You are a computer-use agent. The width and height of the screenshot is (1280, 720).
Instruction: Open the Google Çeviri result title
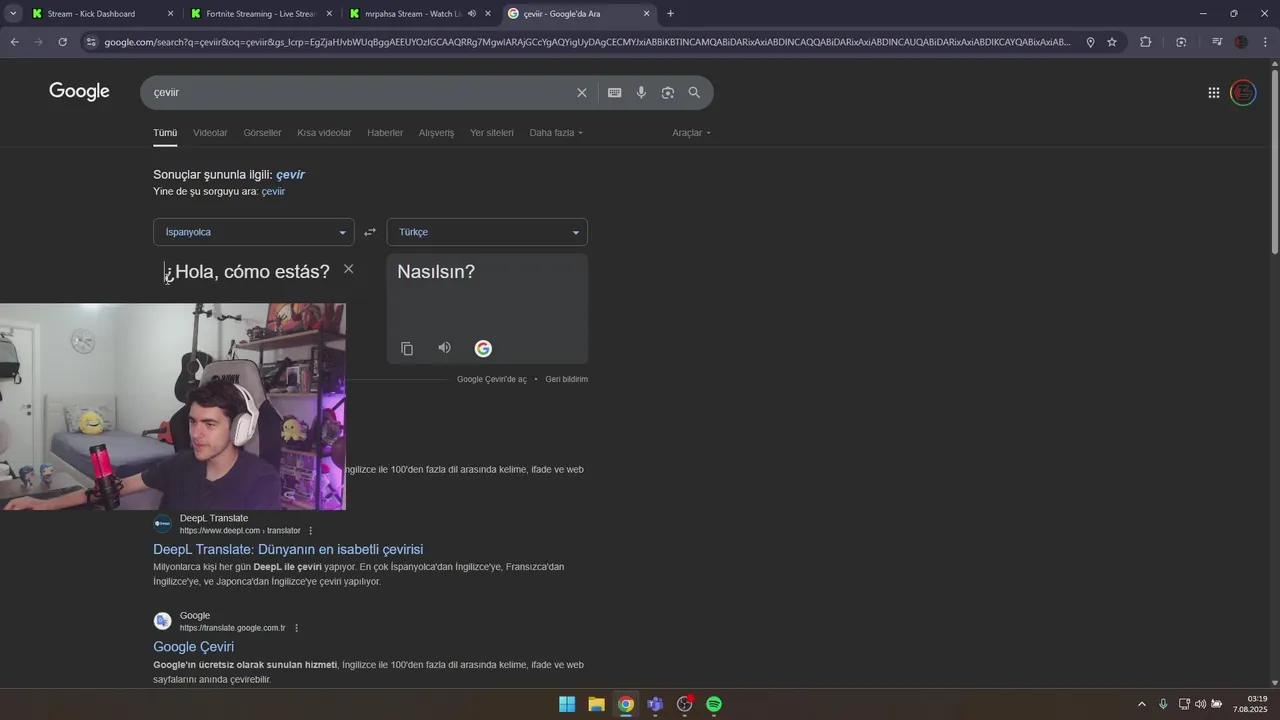(x=193, y=647)
